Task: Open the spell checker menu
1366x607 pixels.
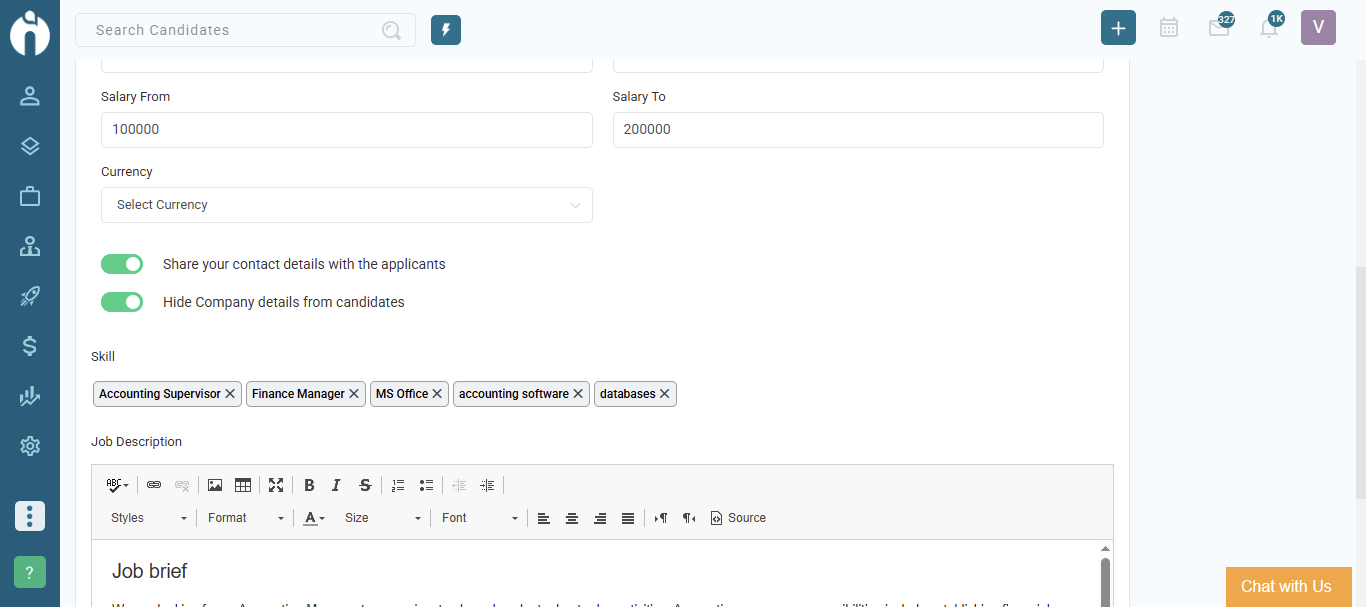Action: [117, 485]
